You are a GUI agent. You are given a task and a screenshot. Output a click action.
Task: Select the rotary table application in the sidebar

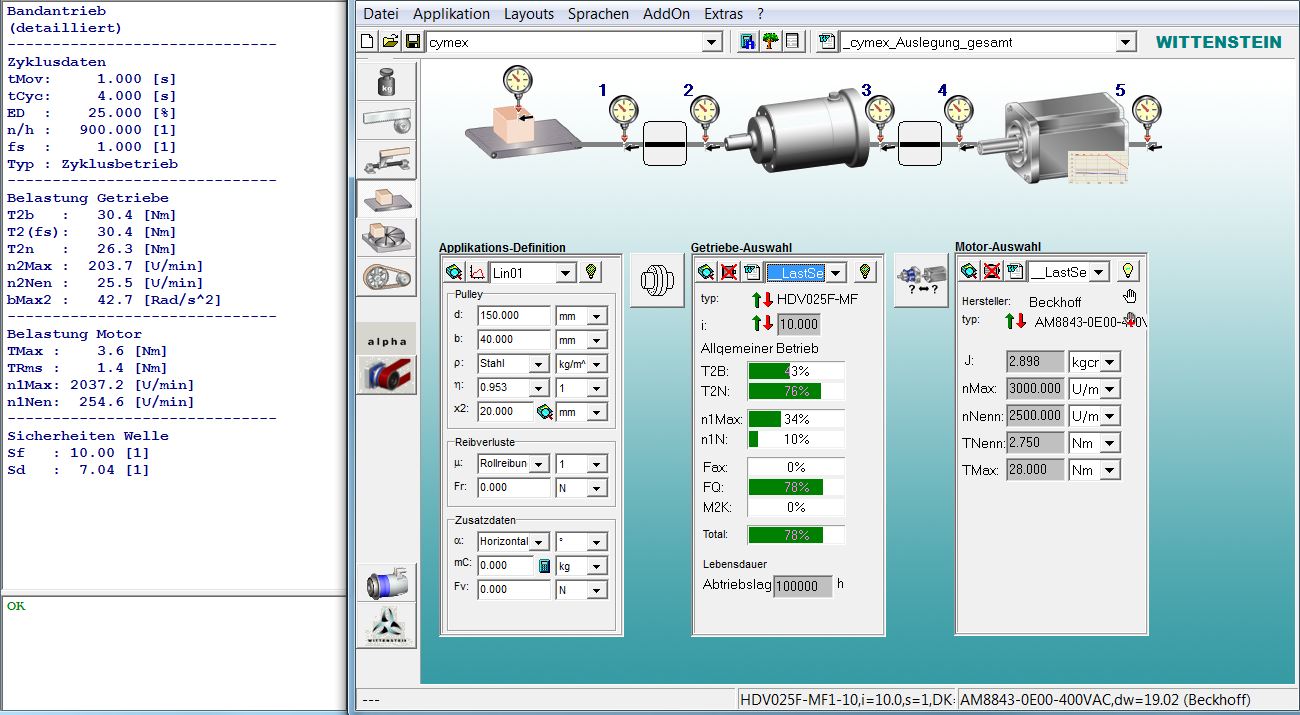coord(388,237)
